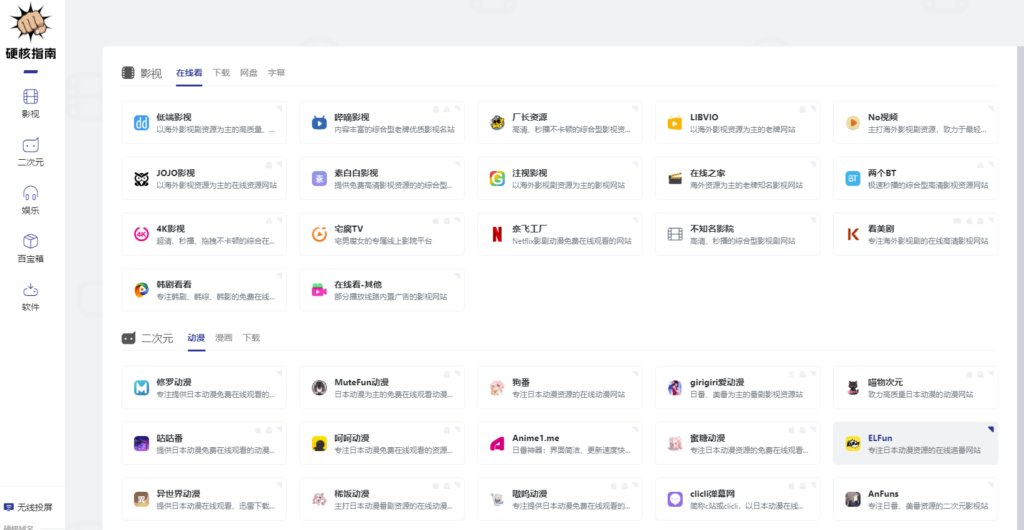Screen dimensions: 1024x530
Task: Switch to the 漫画 tab
Action: pyautogui.click(x=224, y=338)
